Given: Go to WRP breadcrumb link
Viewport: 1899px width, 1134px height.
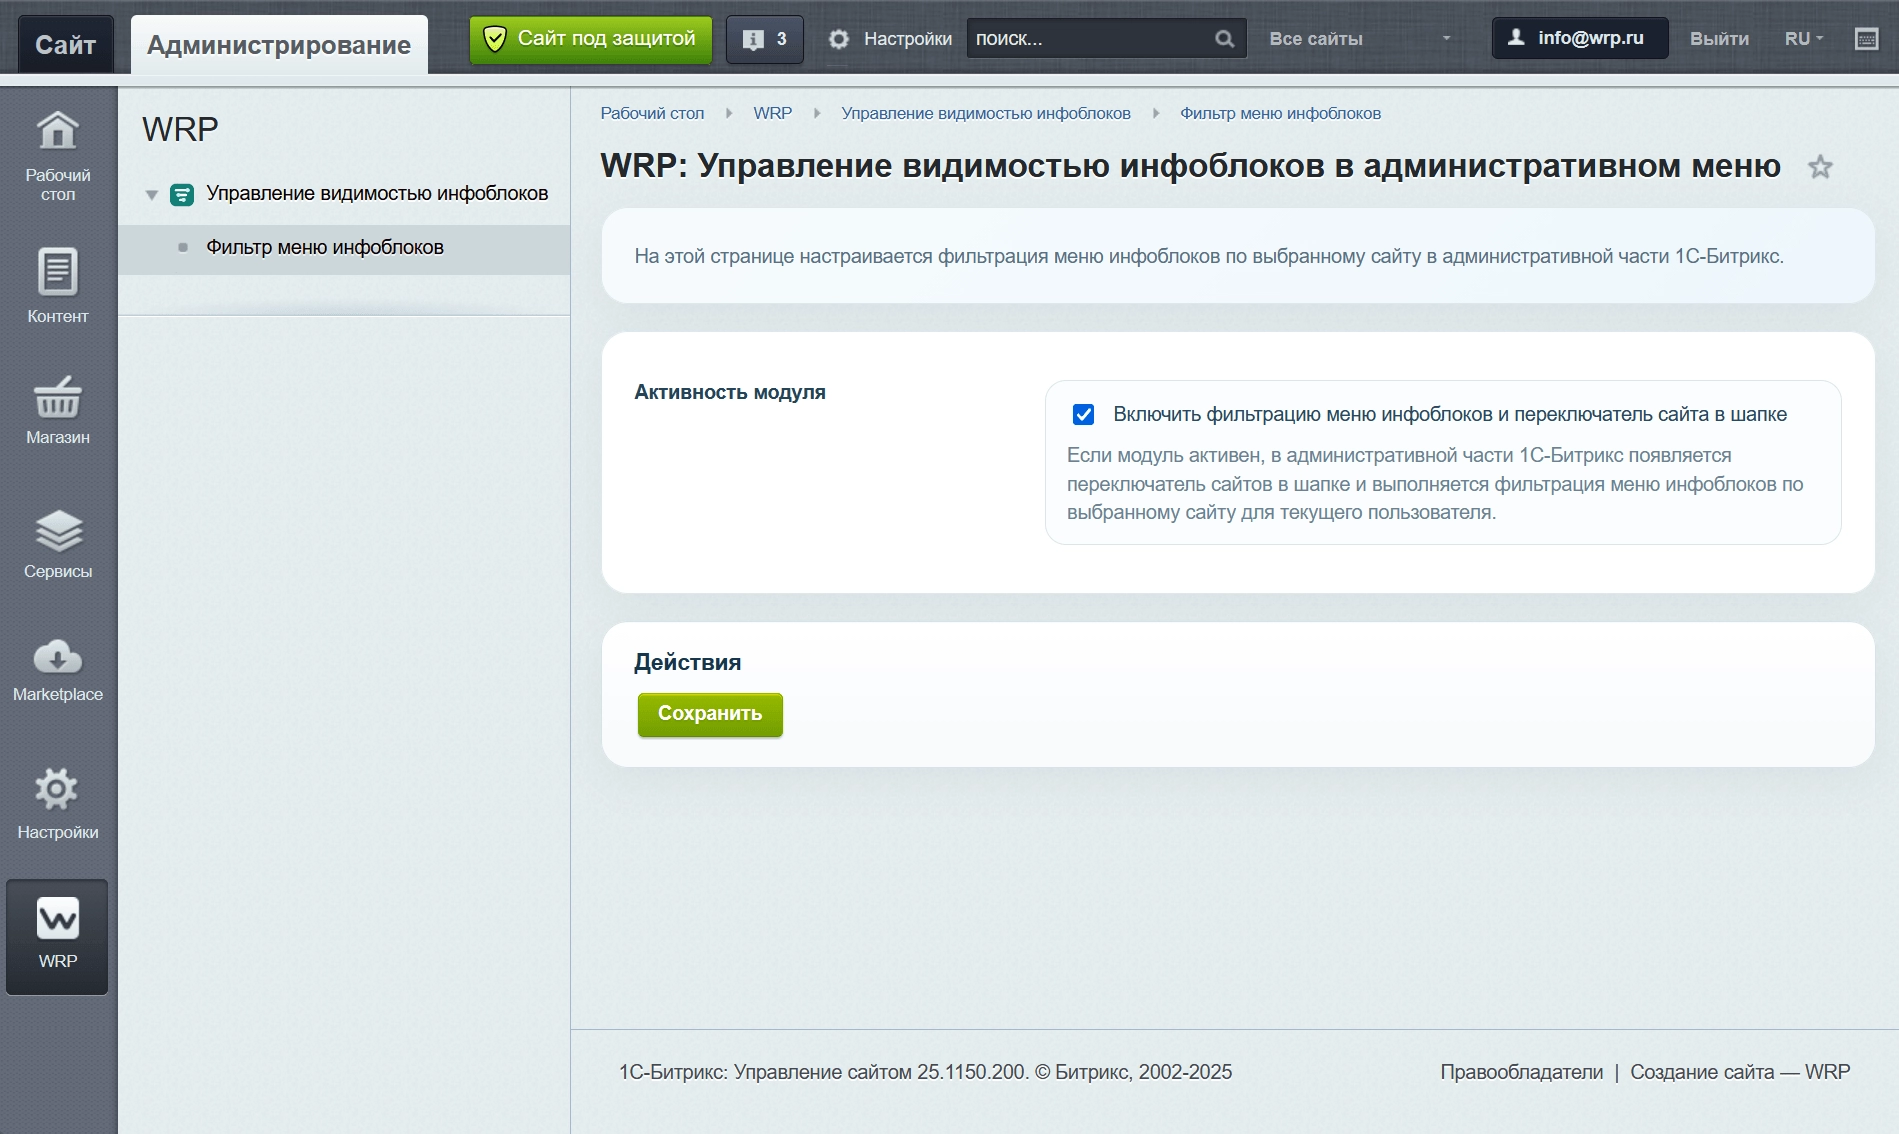Looking at the screenshot, I should (x=772, y=113).
